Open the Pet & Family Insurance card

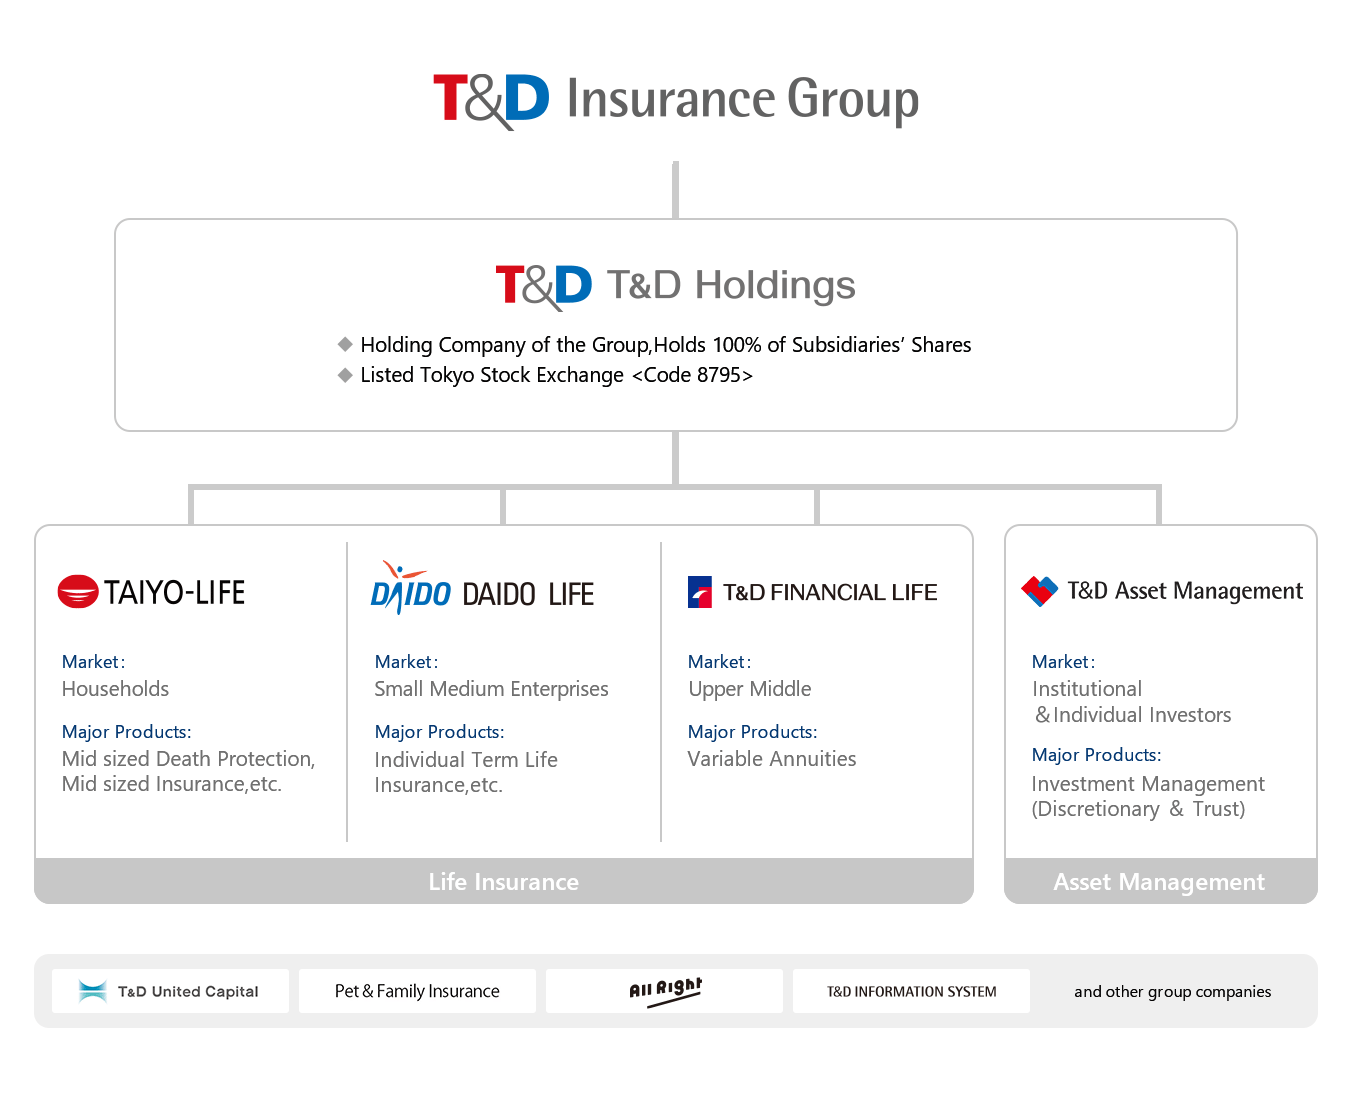pyautogui.click(x=417, y=991)
